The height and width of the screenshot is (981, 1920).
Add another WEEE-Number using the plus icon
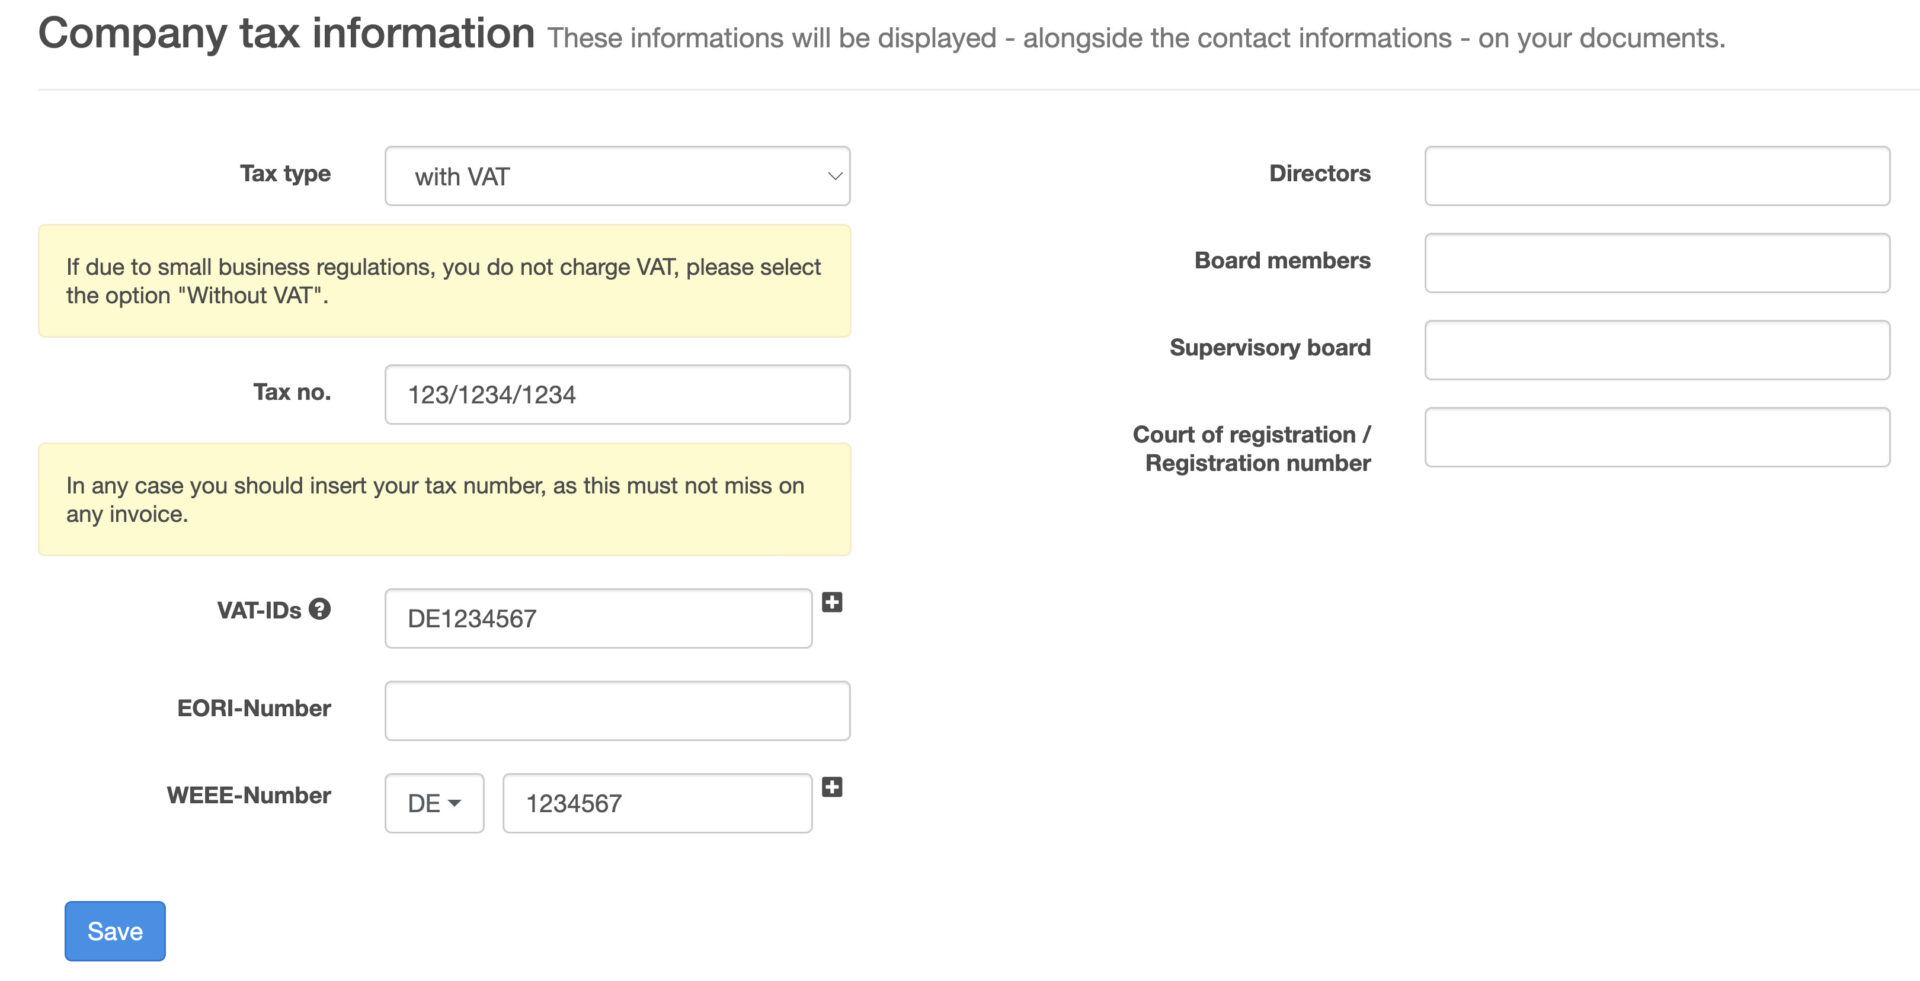(x=832, y=787)
